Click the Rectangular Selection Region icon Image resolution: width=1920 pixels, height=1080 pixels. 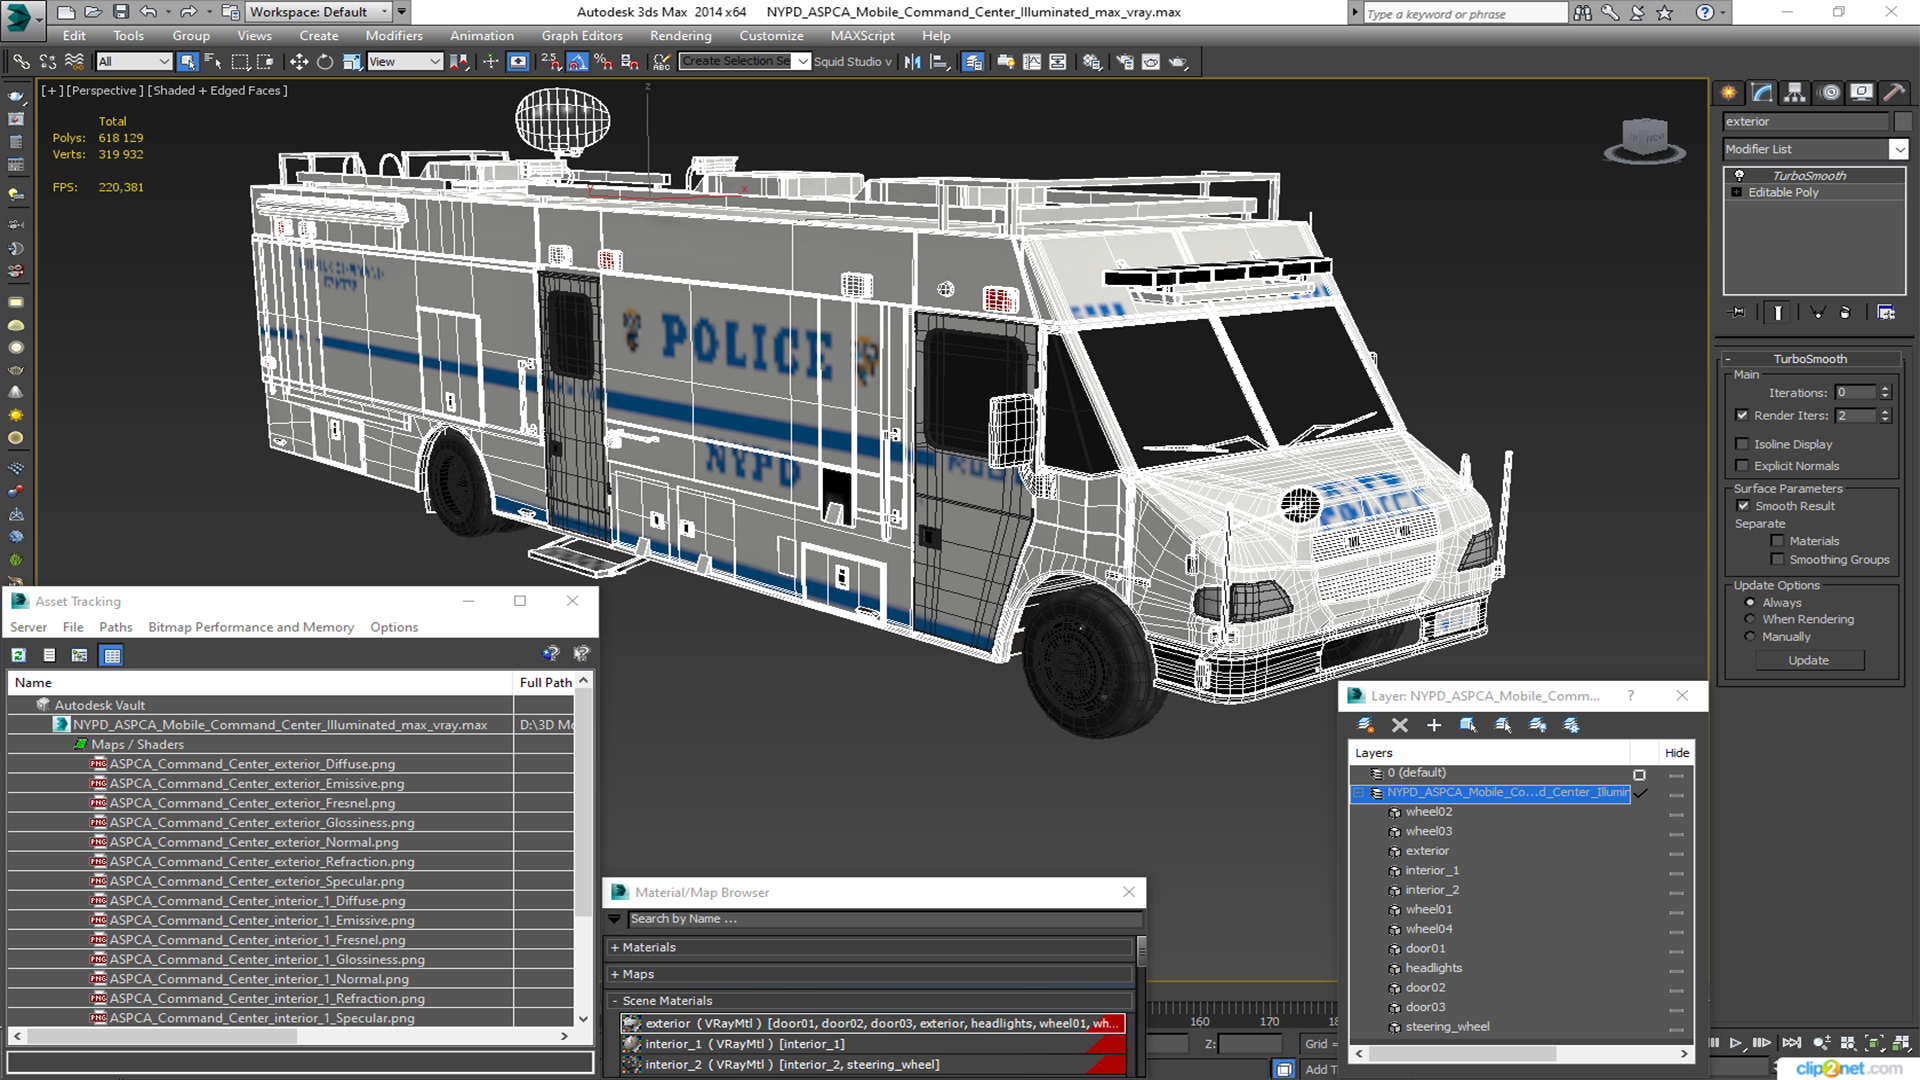tap(240, 62)
